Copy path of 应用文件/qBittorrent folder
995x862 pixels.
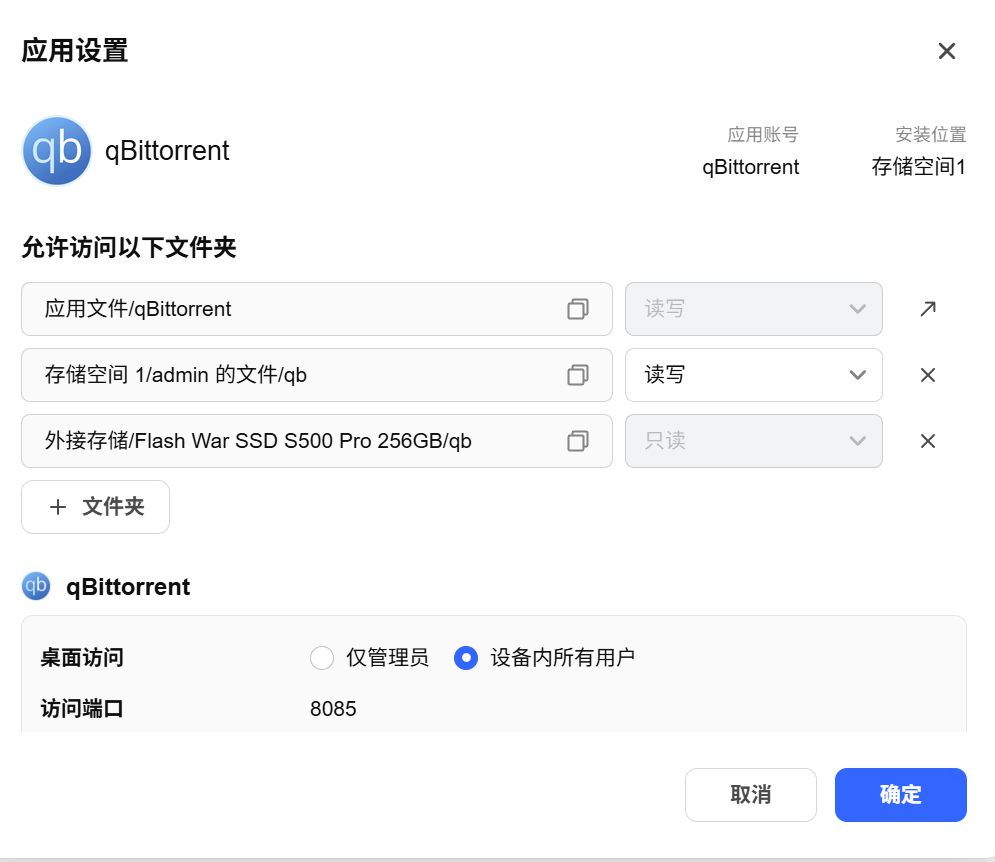(577, 309)
